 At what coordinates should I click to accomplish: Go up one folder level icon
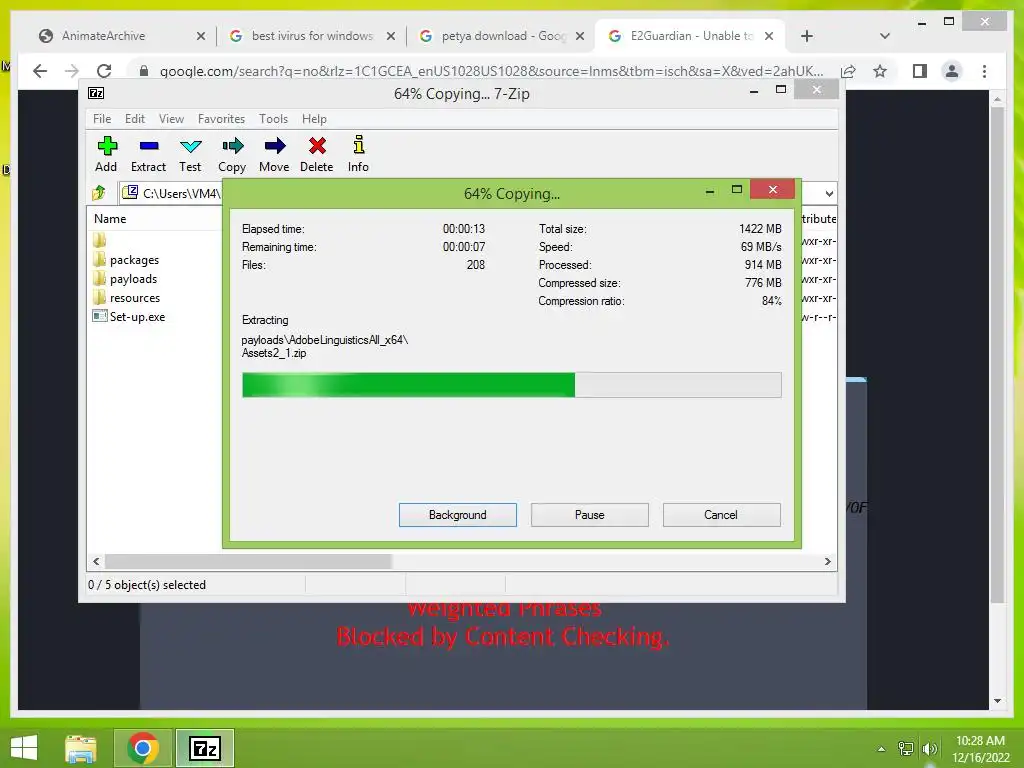[99, 193]
